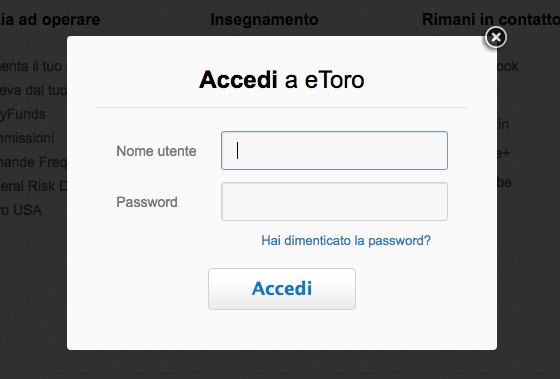The height and width of the screenshot is (379, 560).
Task: Open the link starting with eva dal tuo
Action: (34, 90)
